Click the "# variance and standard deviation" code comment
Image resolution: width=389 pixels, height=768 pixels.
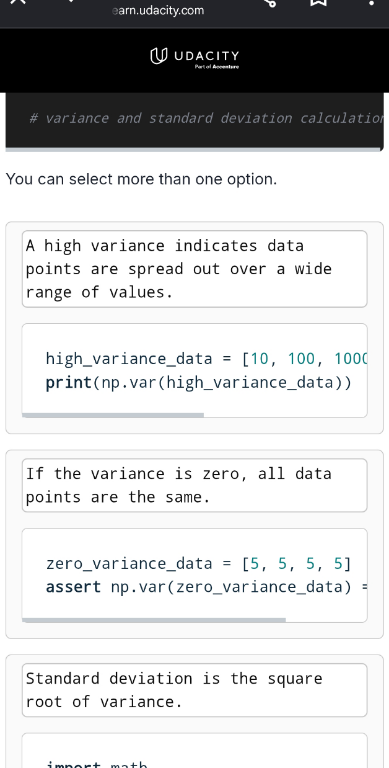(x=206, y=118)
